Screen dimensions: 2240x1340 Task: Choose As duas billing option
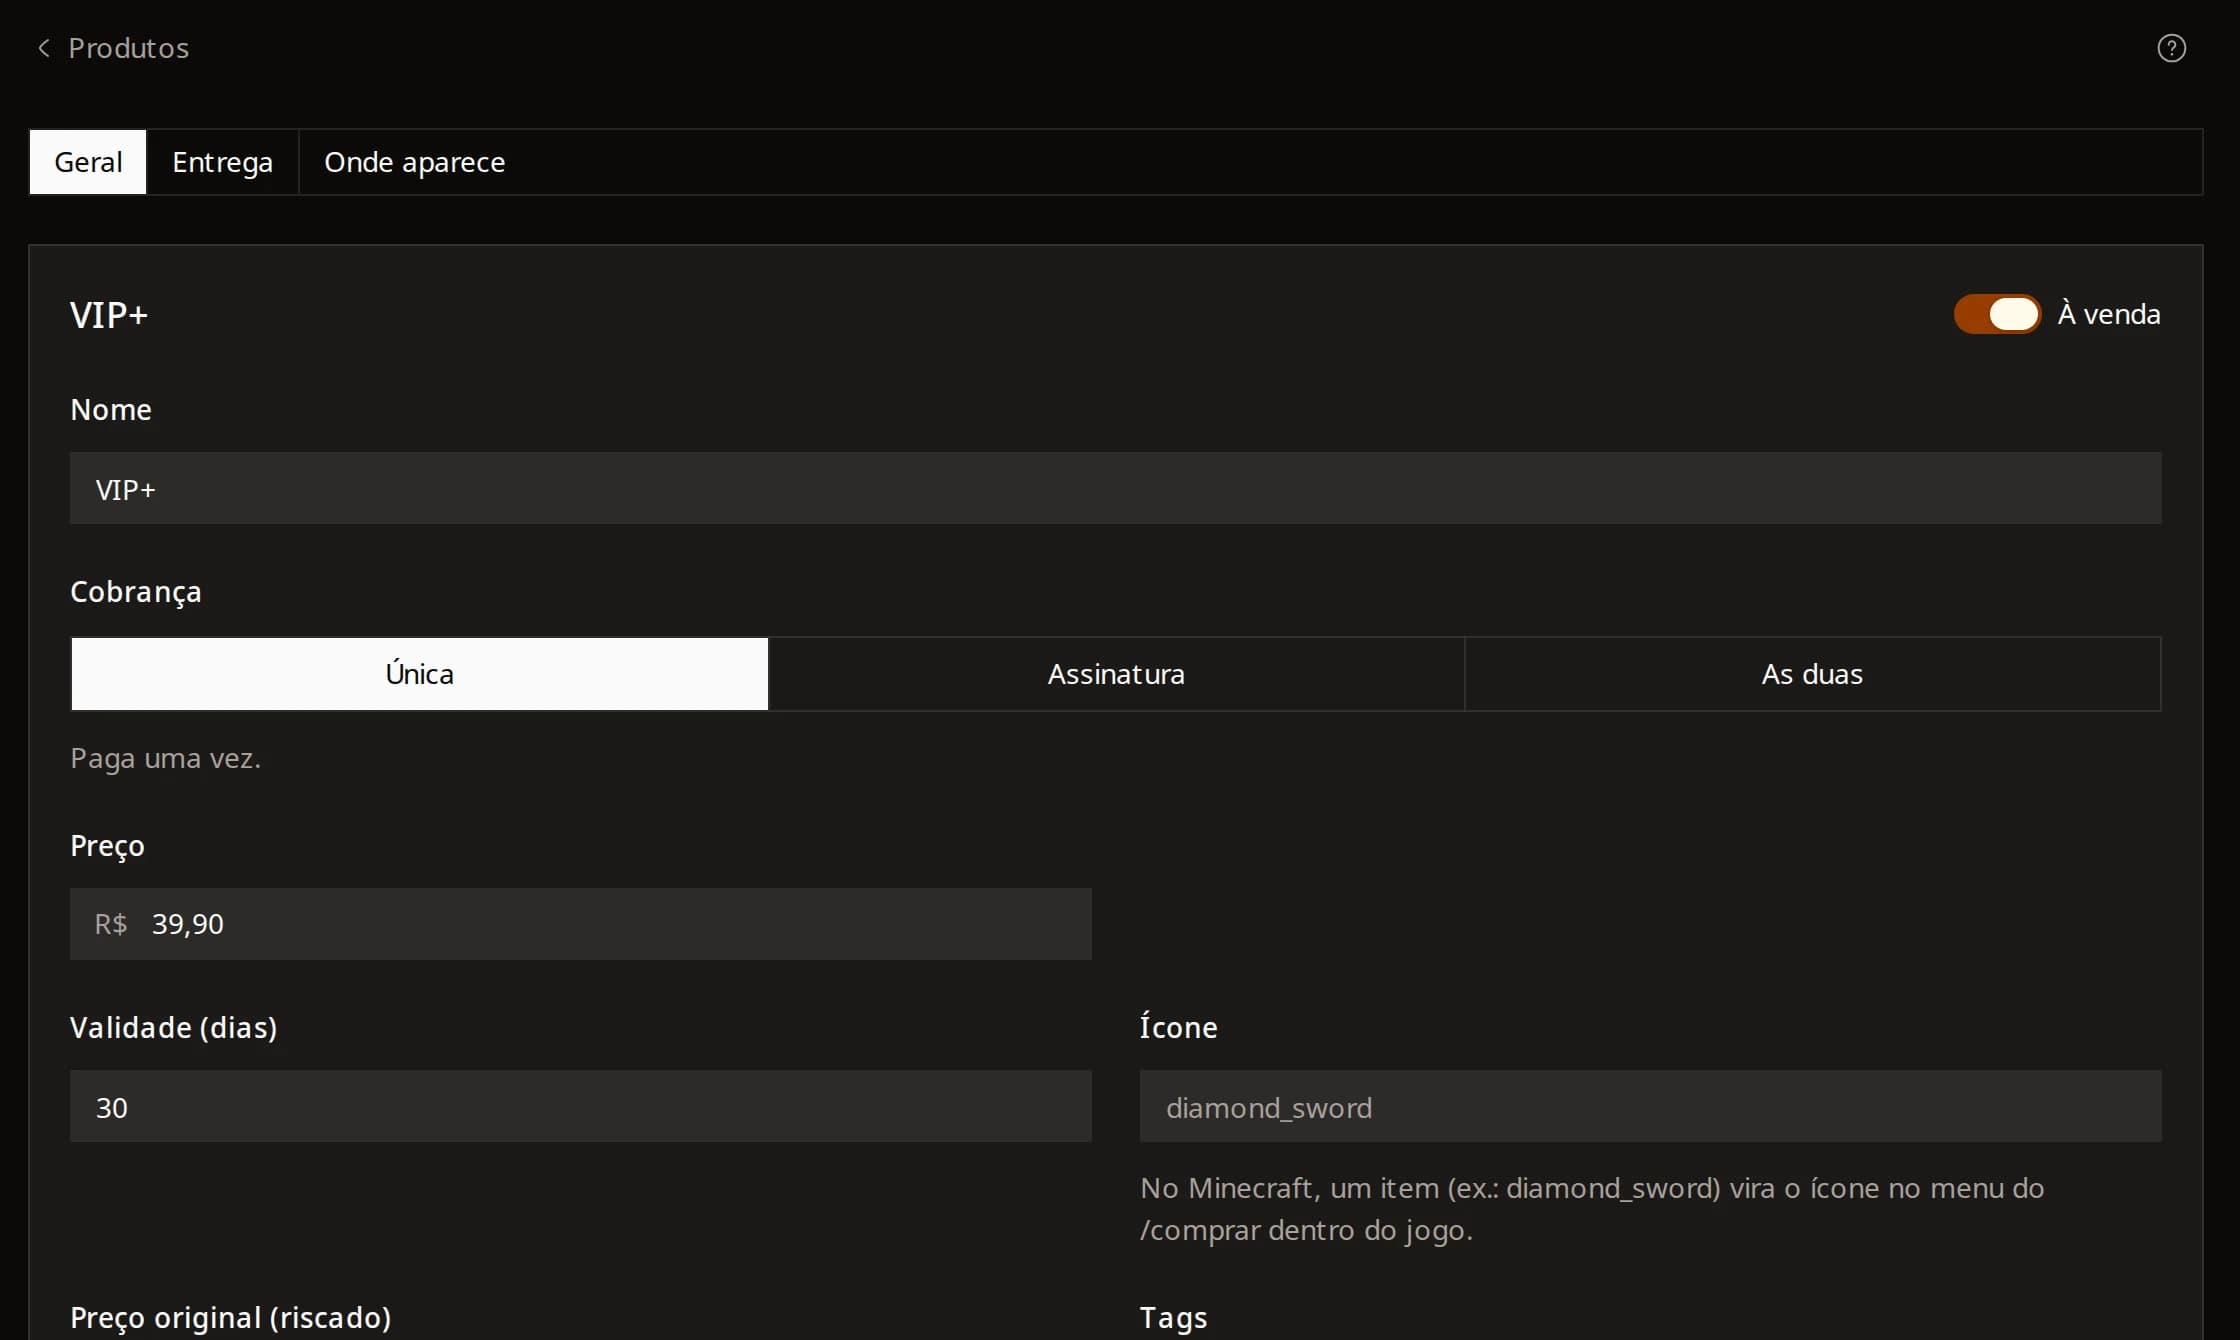tap(1812, 674)
